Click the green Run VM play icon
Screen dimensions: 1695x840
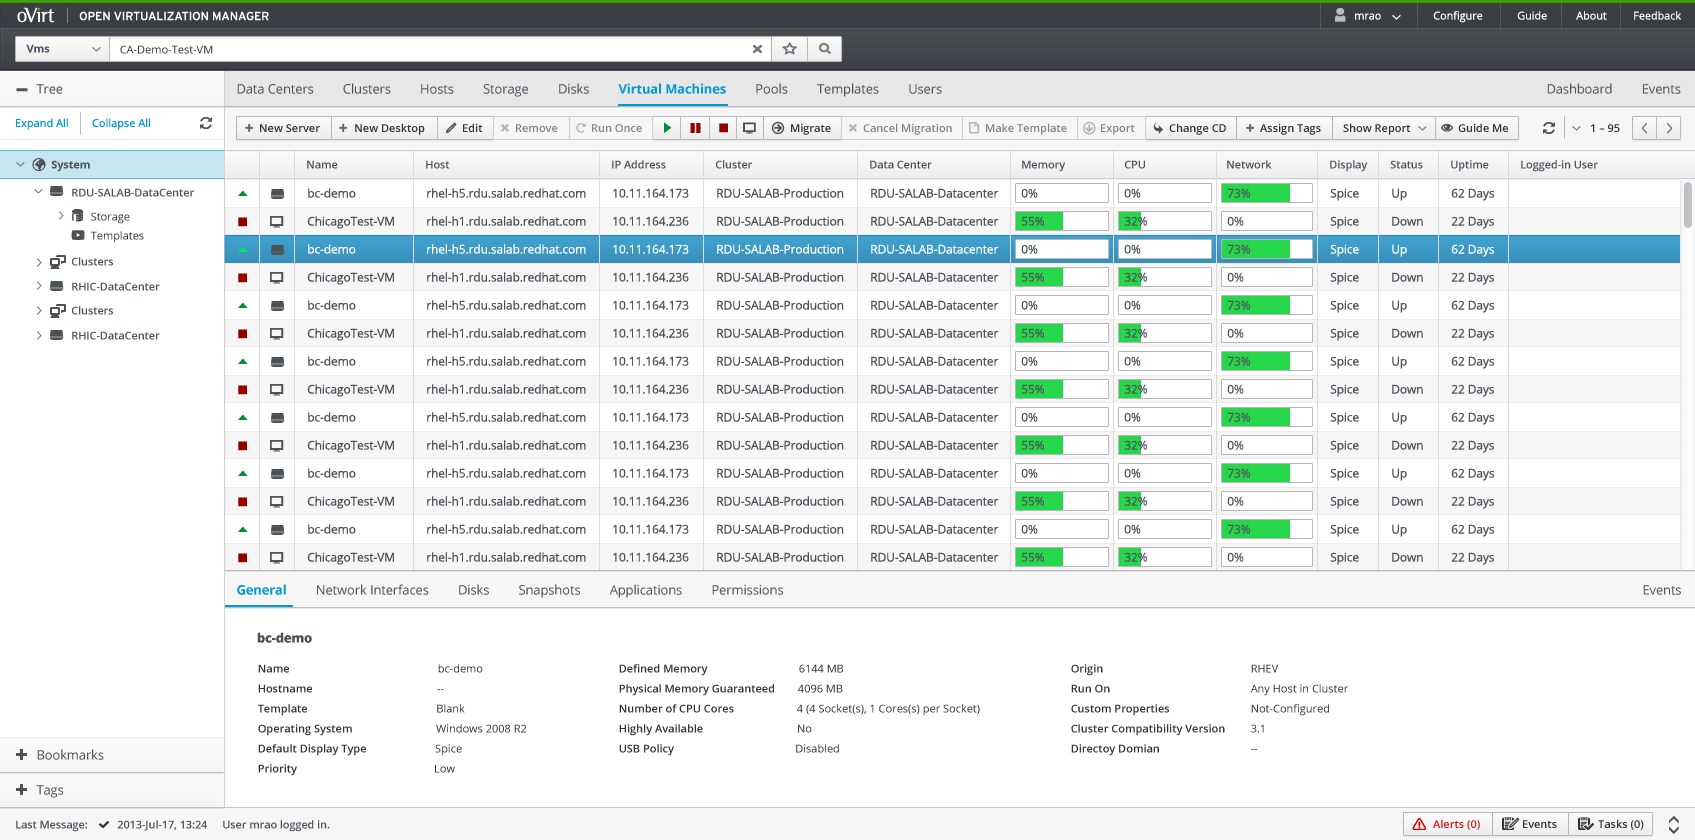[667, 128]
